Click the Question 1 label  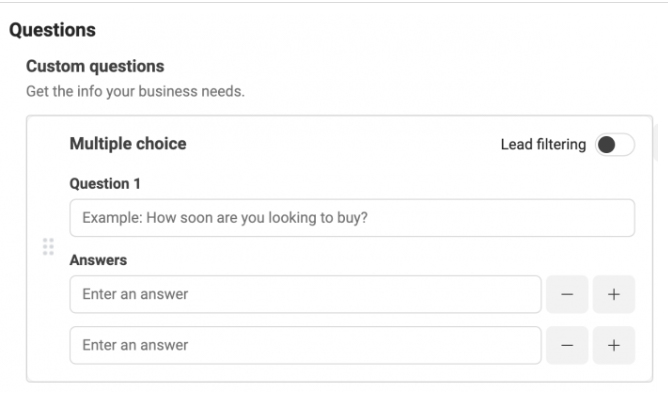pyautogui.click(x=105, y=184)
